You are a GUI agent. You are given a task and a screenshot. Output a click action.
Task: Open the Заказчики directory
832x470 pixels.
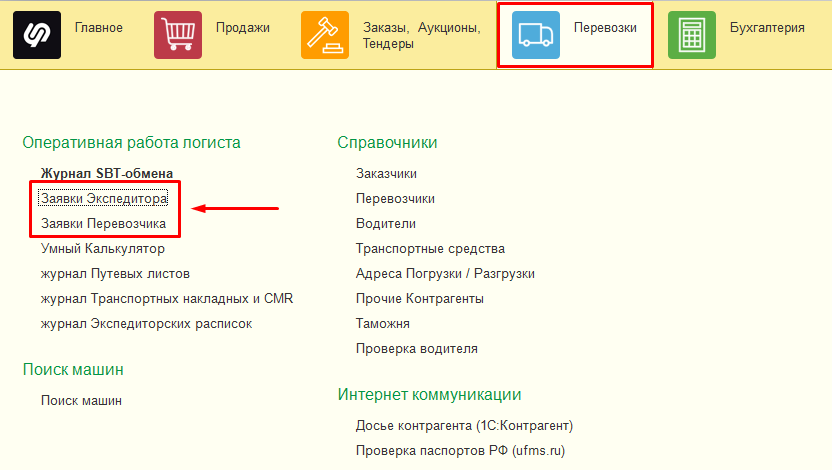(x=386, y=173)
